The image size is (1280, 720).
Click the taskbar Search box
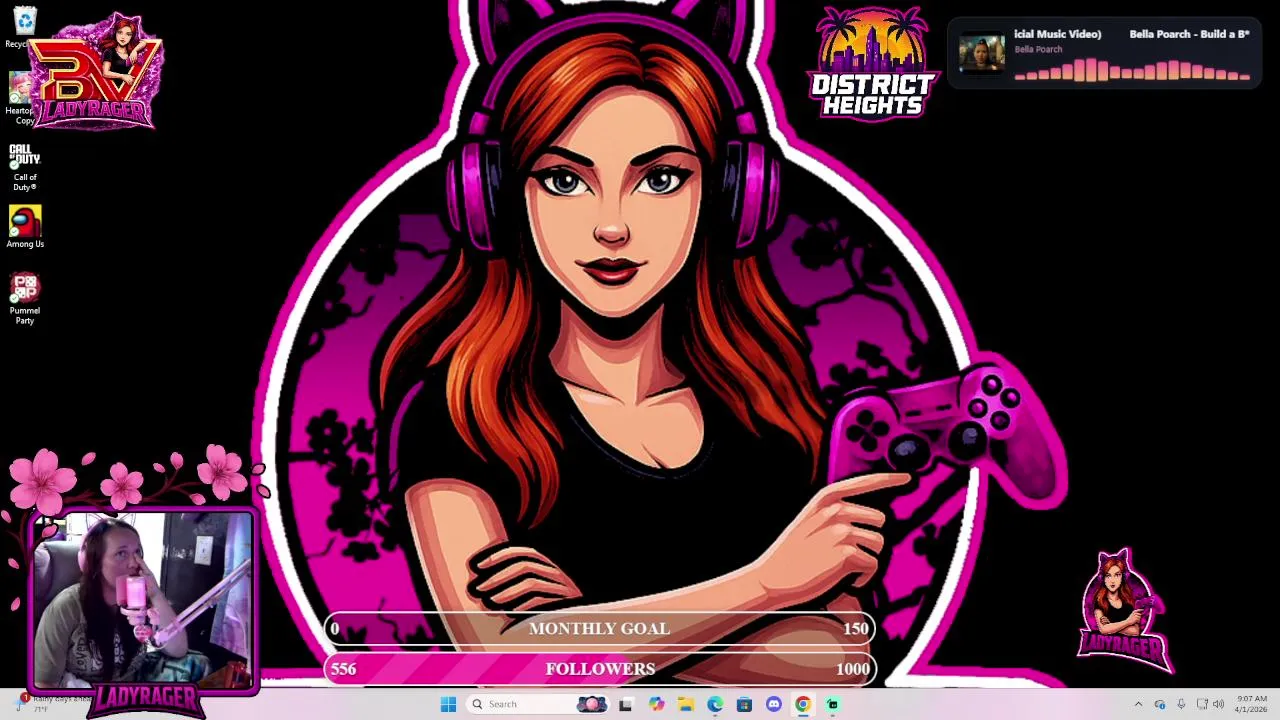(x=539, y=704)
